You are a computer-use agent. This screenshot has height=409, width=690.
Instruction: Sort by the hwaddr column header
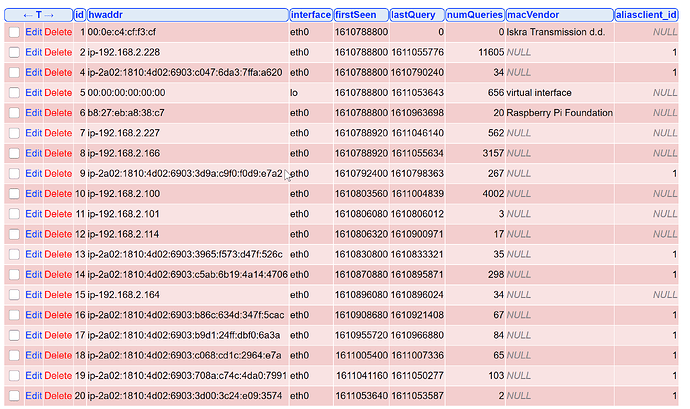pyautogui.click(x=108, y=15)
